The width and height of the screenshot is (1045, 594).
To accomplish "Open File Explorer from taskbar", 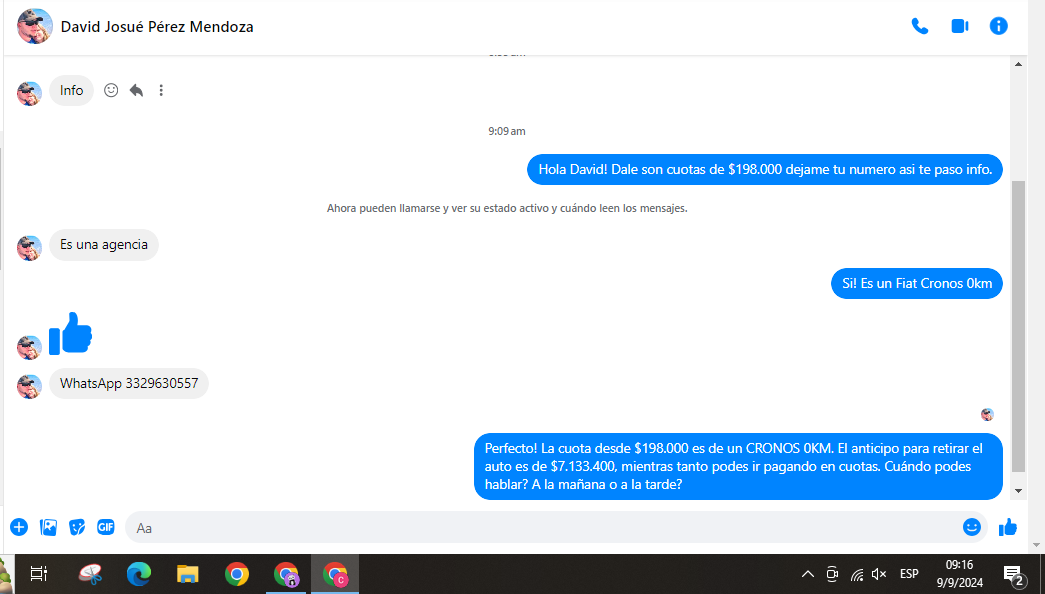I will (188, 573).
